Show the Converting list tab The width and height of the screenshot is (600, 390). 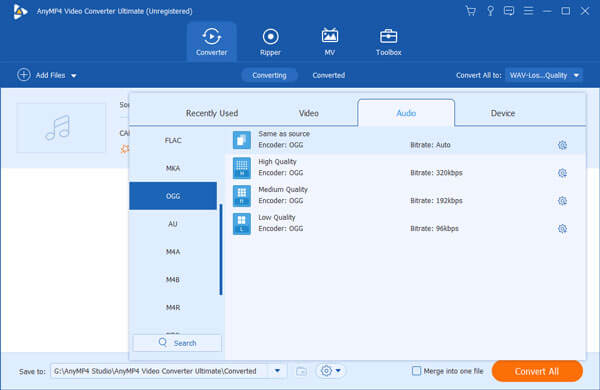[x=269, y=75]
